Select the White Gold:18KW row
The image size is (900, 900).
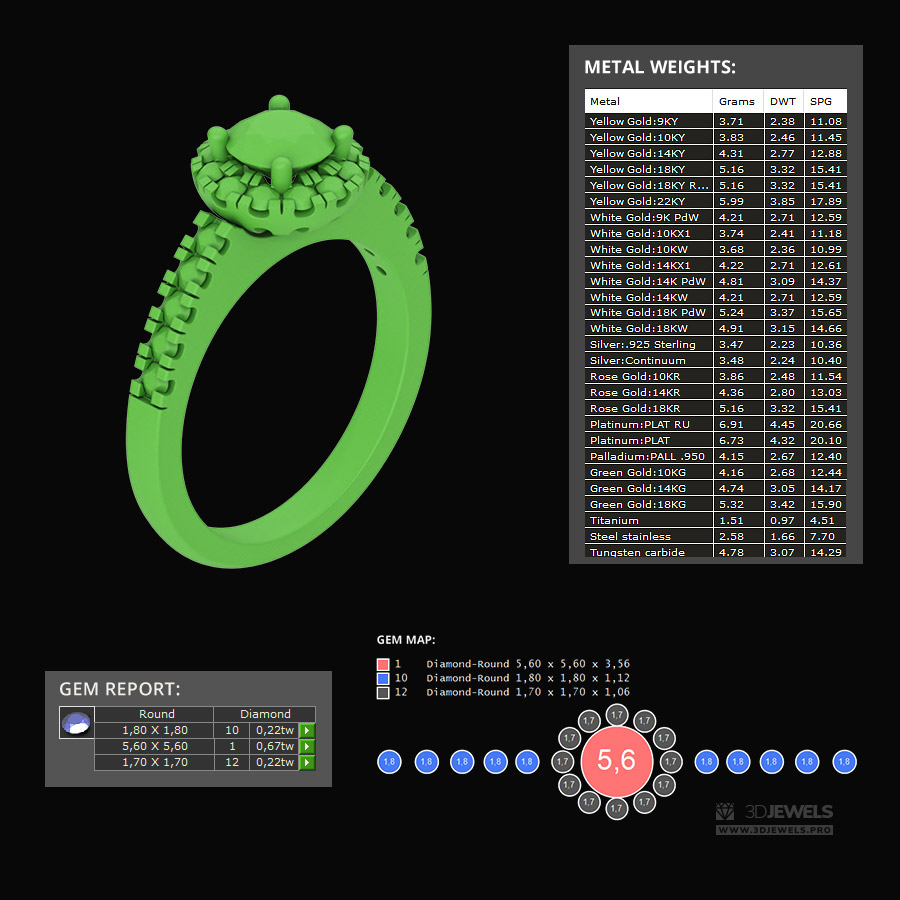[716, 328]
